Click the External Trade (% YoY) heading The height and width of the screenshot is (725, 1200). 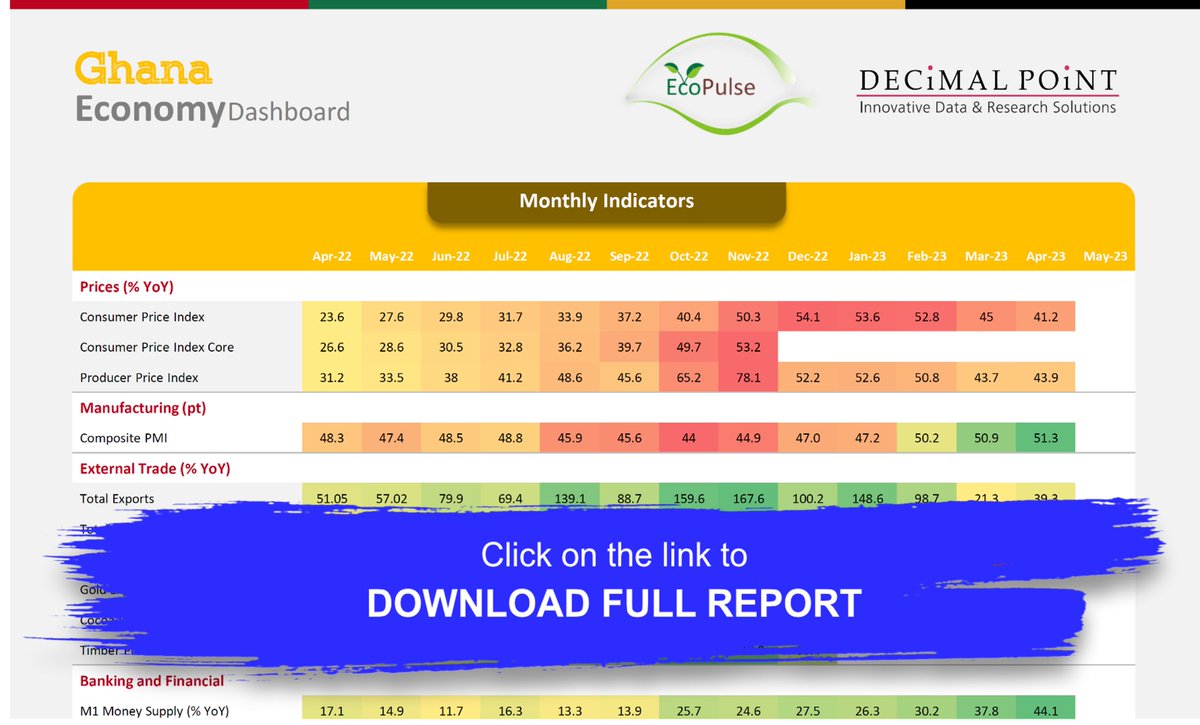pos(155,468)
